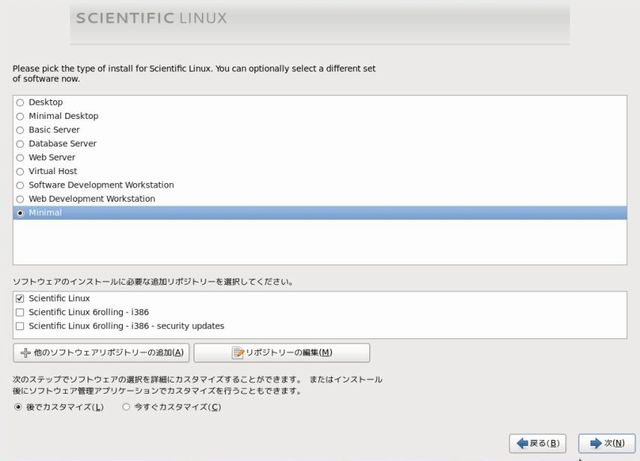Enable the 6rolling security updates repository
Viewport: 640px width, 461px height.
(21, 326)
